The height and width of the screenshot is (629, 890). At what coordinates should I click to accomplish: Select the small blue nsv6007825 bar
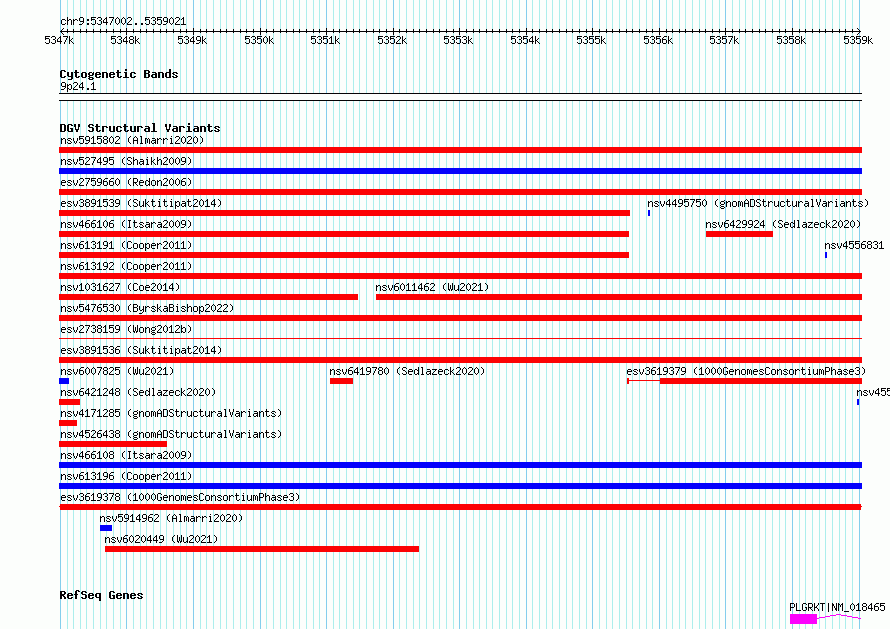coord(64,381)
